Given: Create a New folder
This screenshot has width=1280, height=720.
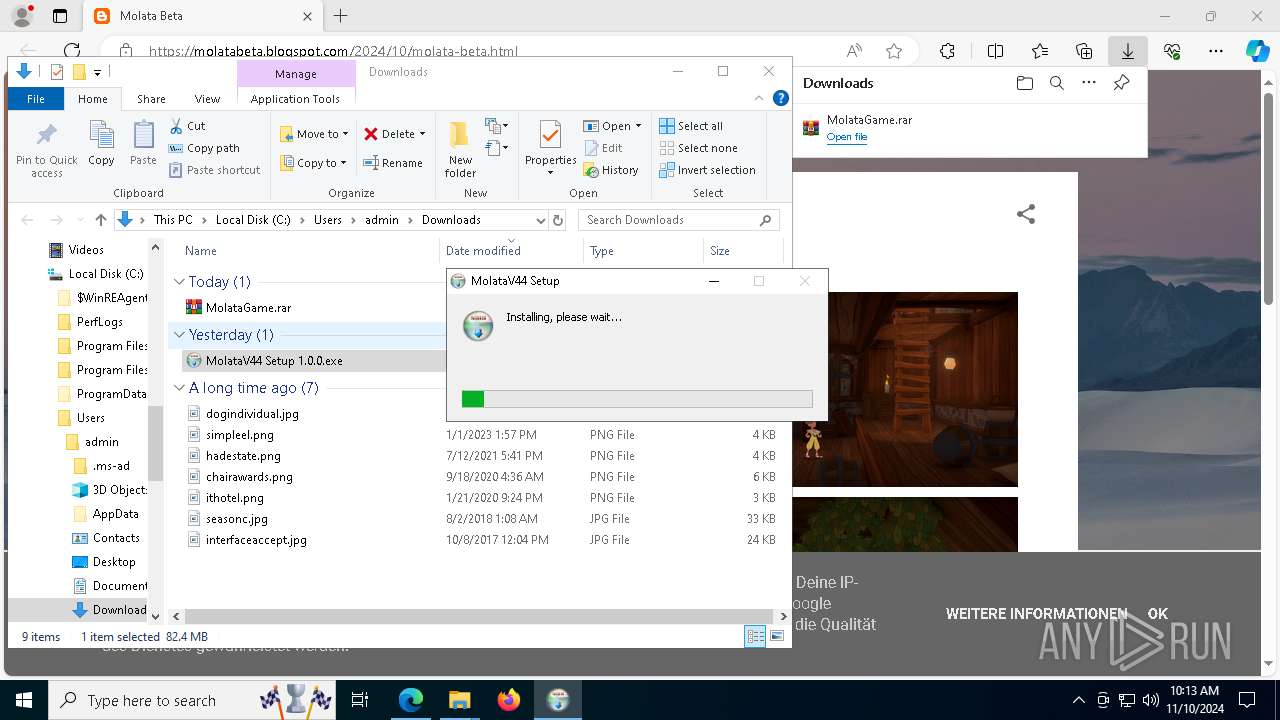Looking at the screenshot, I should 460,149.
